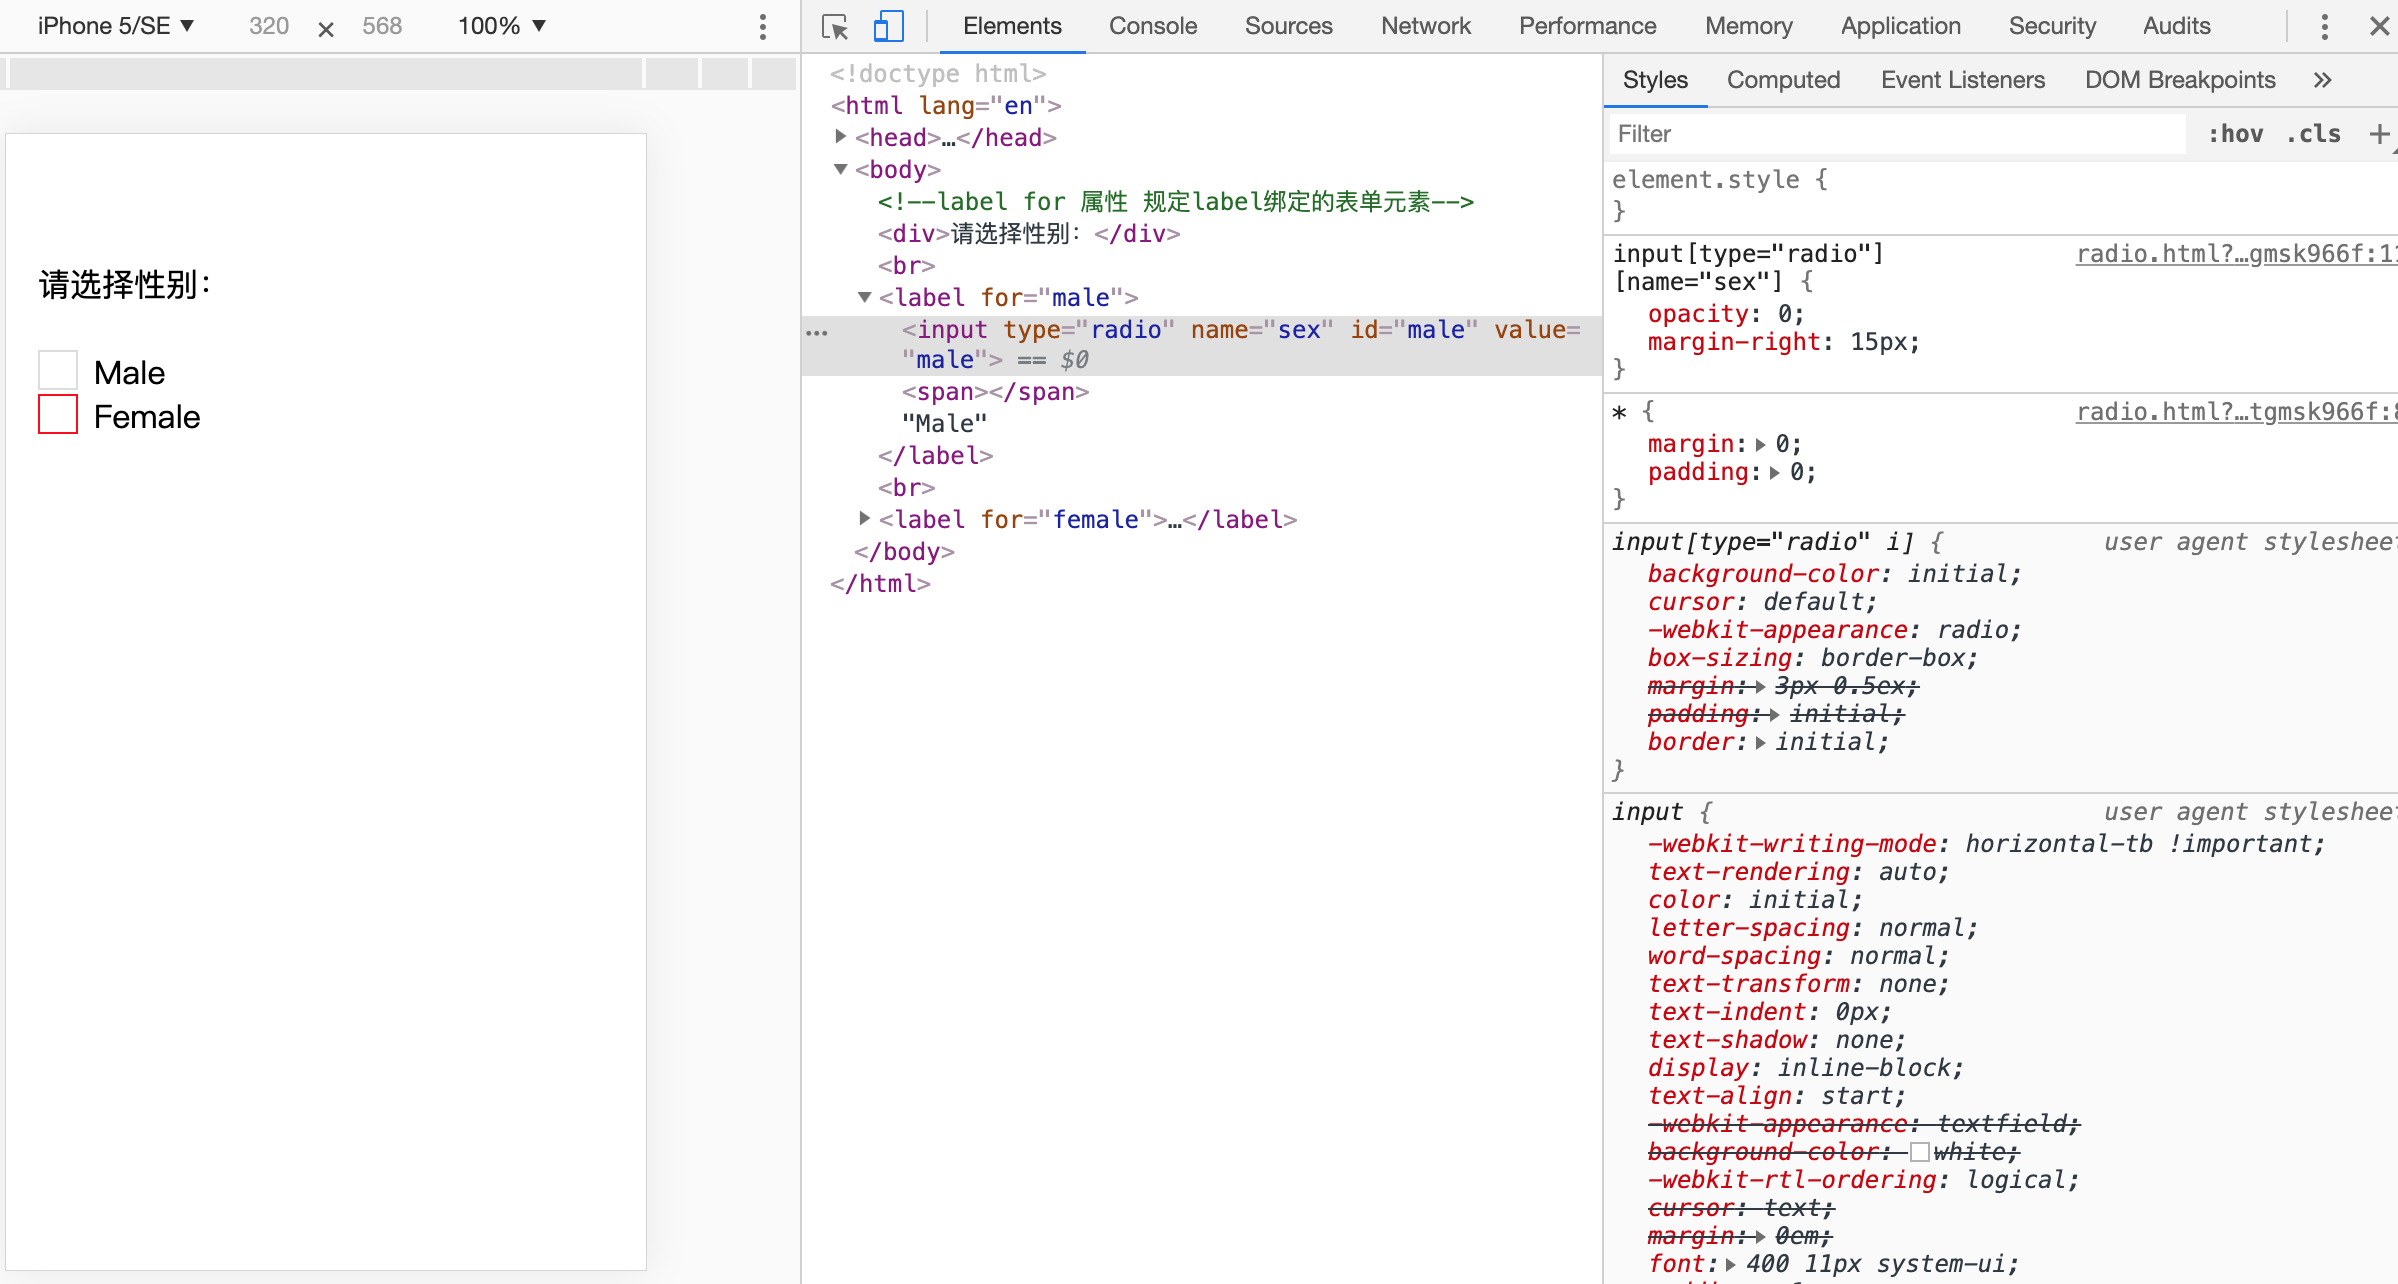Activate the inspect element picker icon

834,26
